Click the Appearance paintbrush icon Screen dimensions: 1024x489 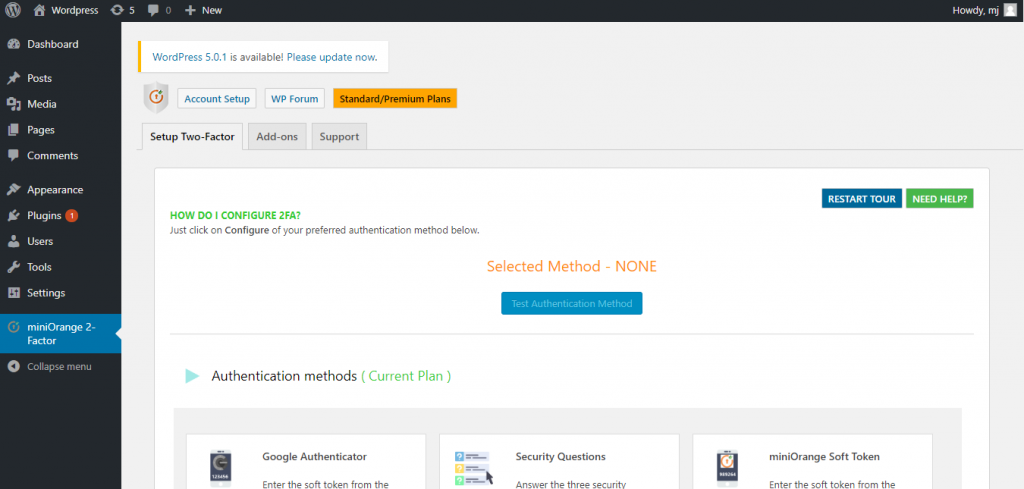(13, 190)
